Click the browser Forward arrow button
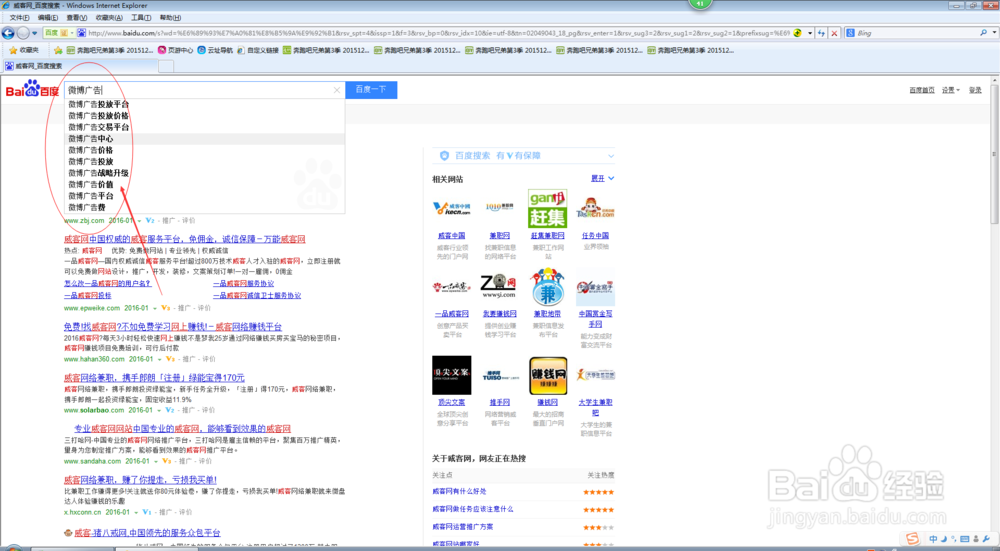1000x551 pixels. pos(23,33)
